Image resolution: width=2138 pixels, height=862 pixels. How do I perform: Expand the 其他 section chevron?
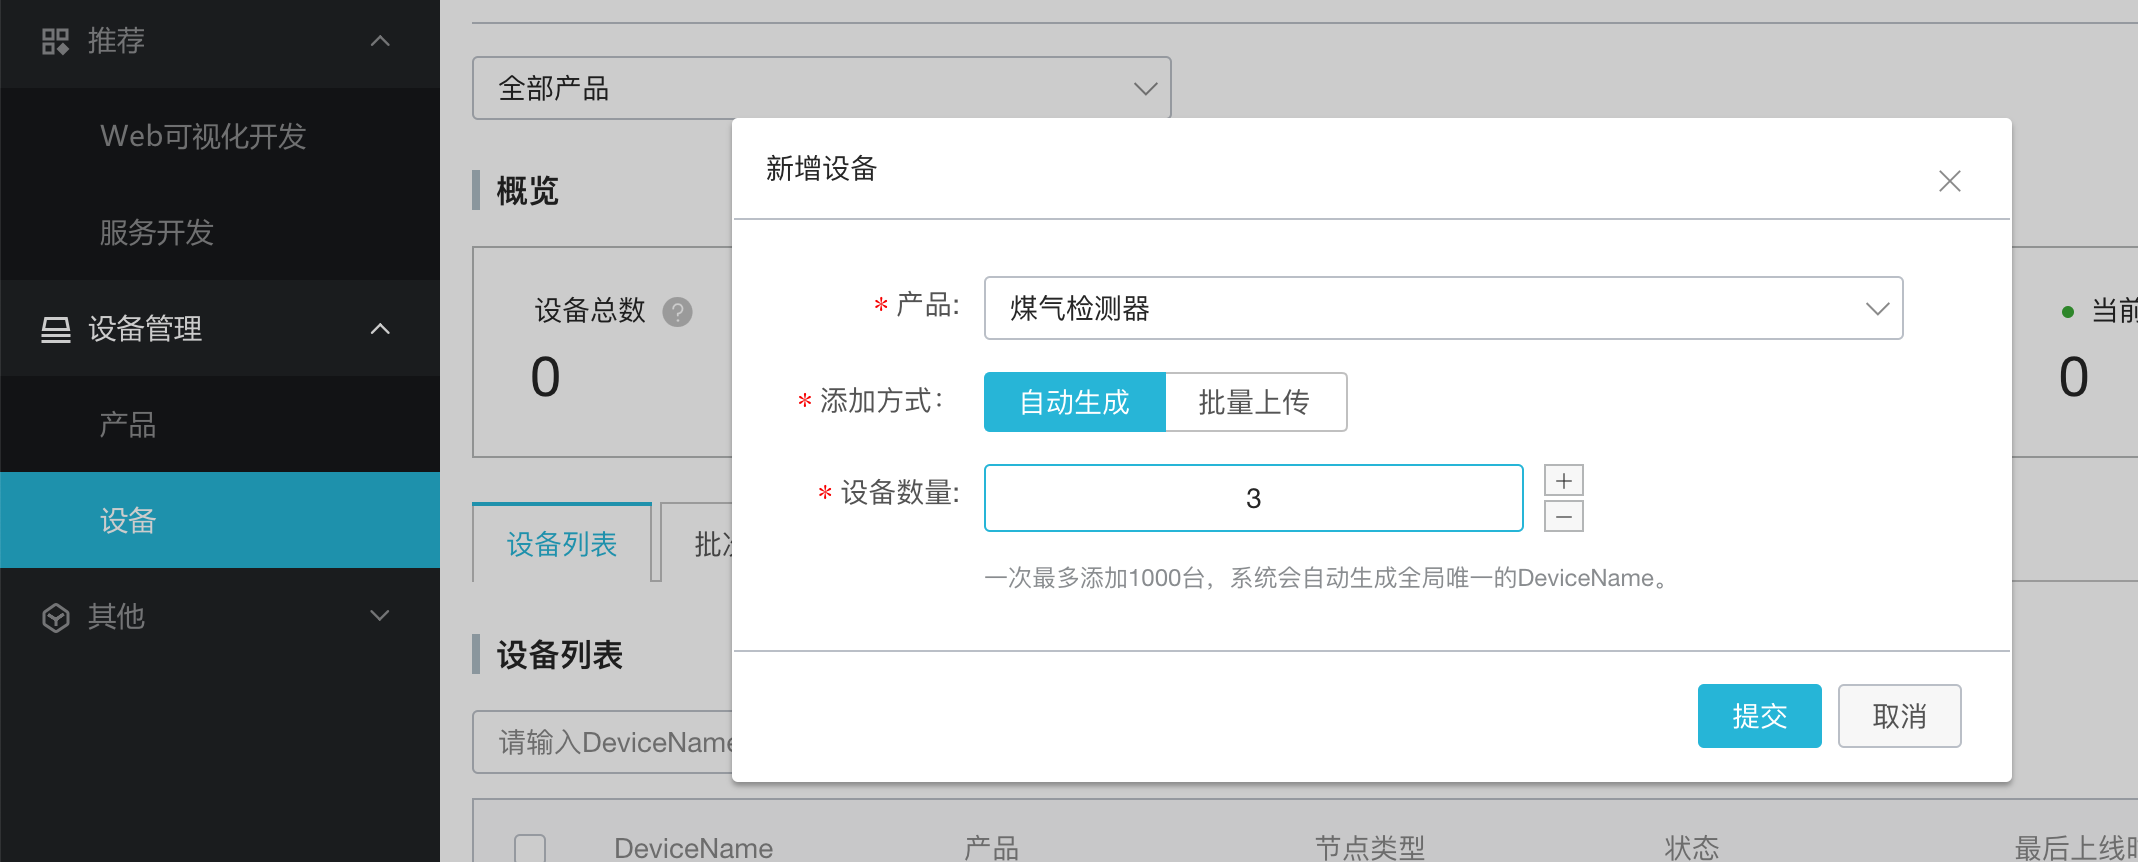[380, 616]
